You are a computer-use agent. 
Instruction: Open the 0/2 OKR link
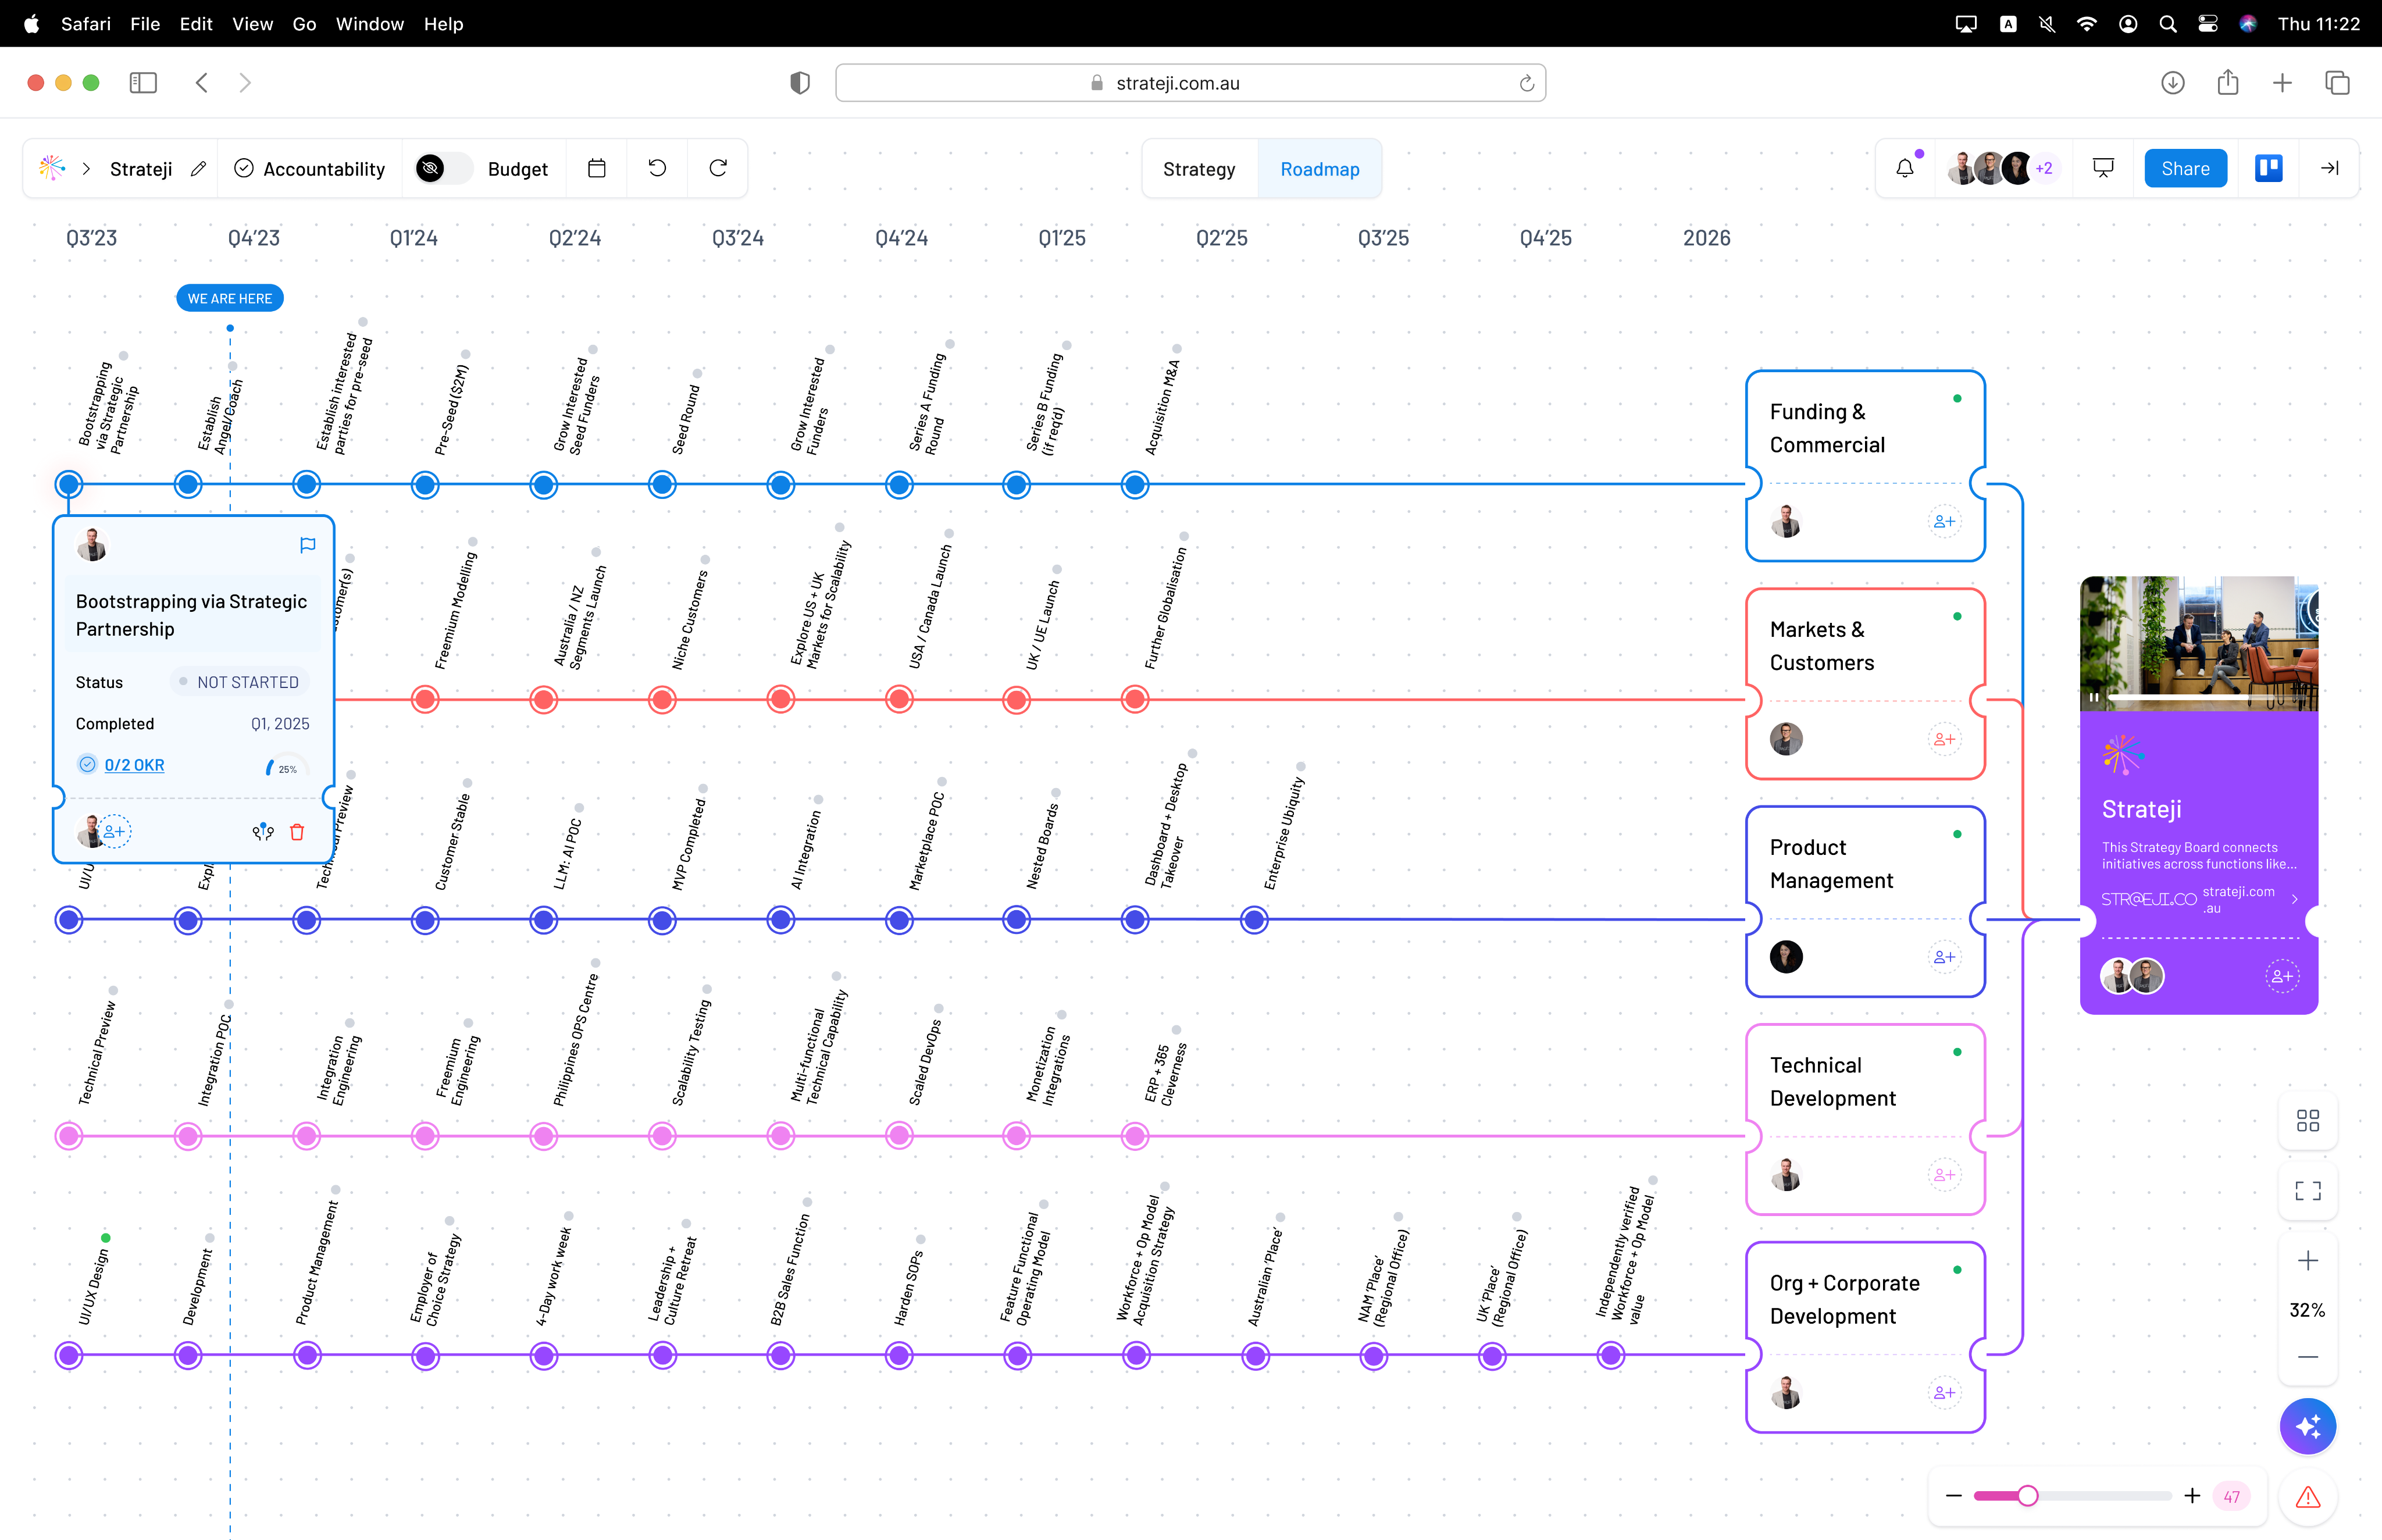pos(134,765)
